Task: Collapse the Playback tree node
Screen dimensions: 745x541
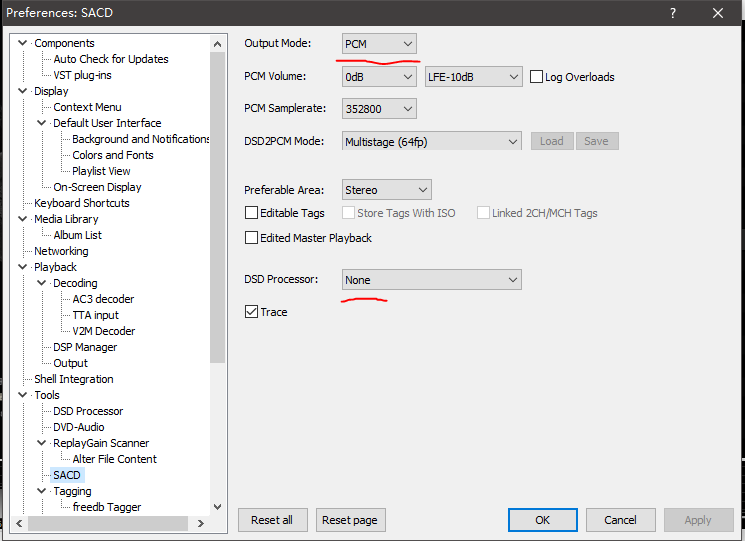Action: [23, 267]
